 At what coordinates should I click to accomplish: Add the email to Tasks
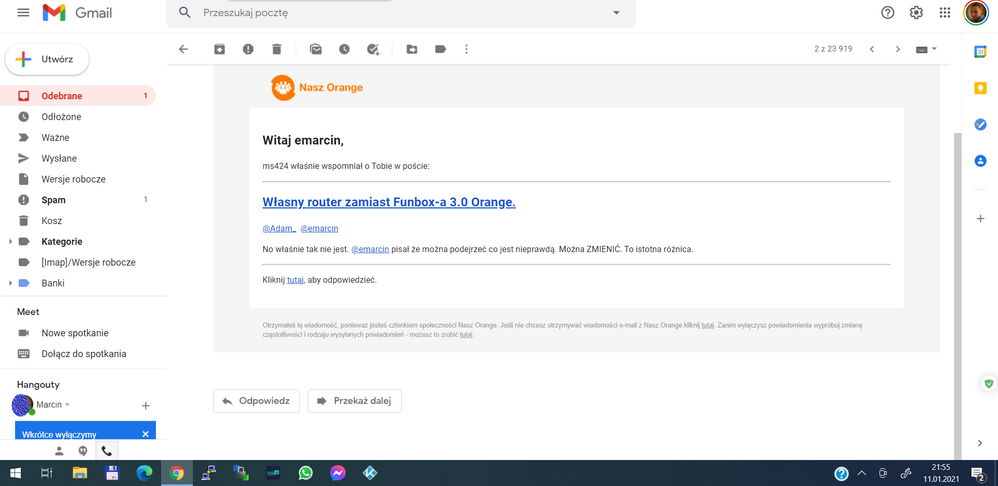pyautogui.click(x=373, y=49)
